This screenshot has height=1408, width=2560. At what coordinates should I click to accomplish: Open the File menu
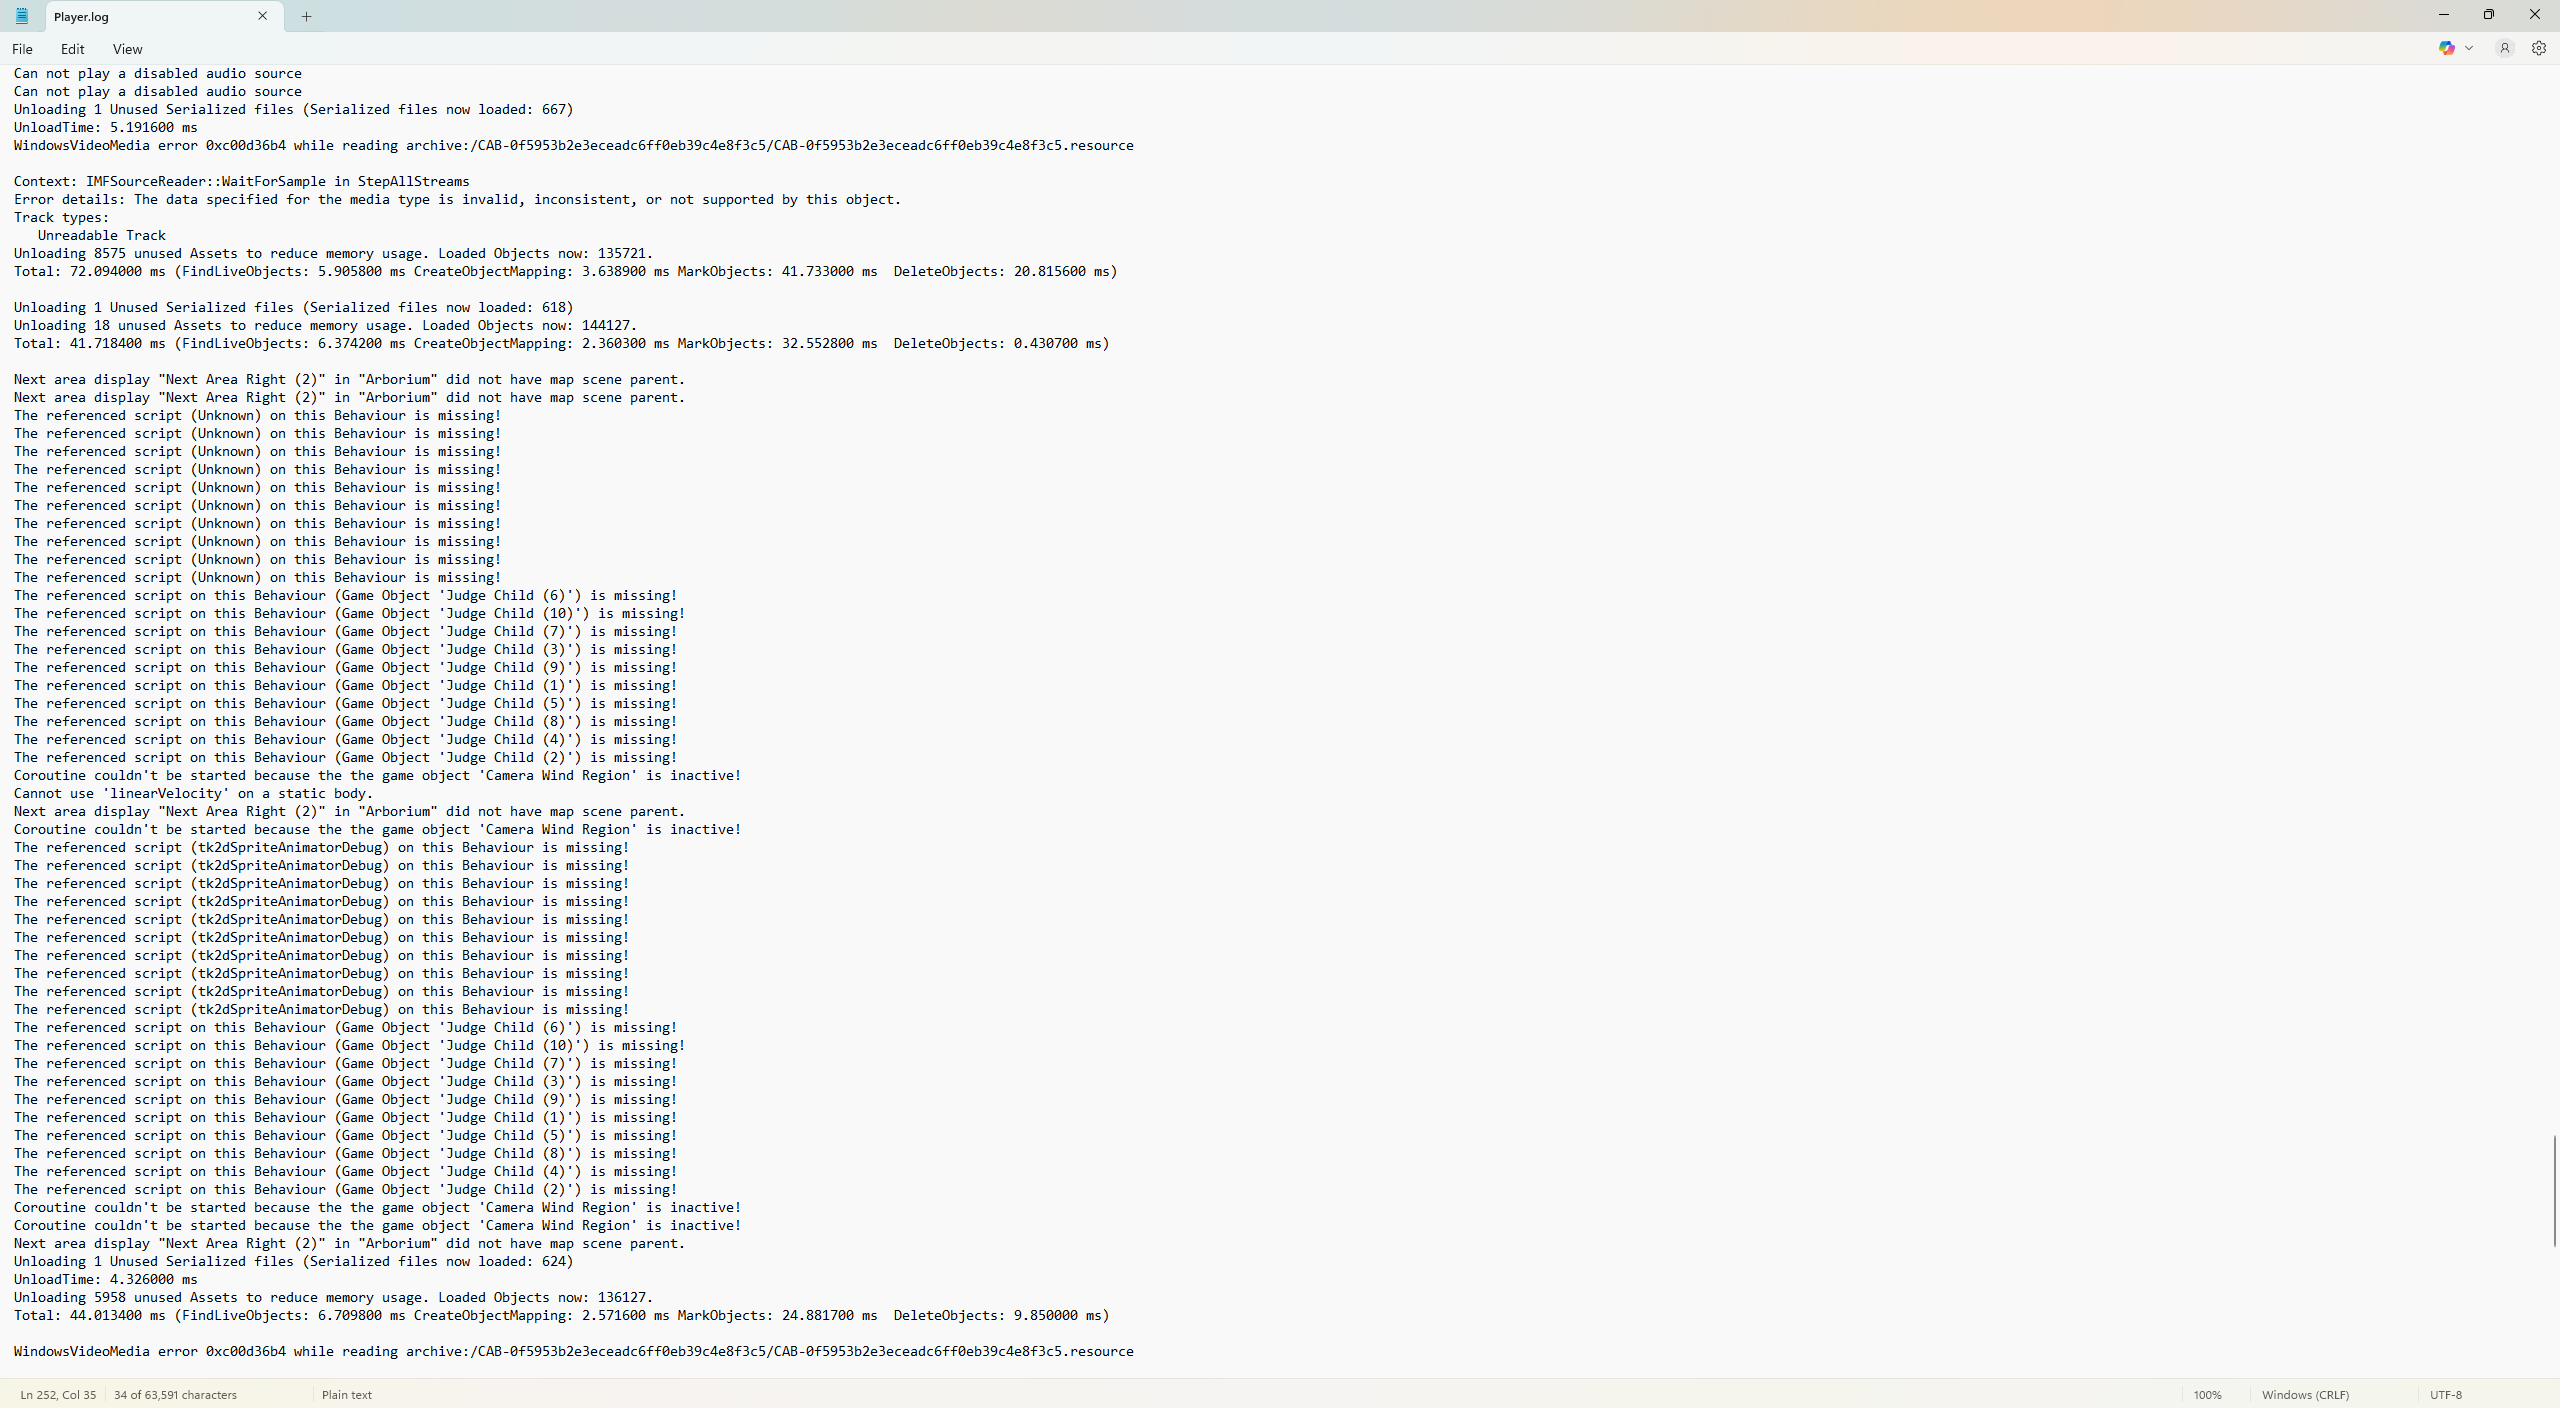tap(22, 49)
